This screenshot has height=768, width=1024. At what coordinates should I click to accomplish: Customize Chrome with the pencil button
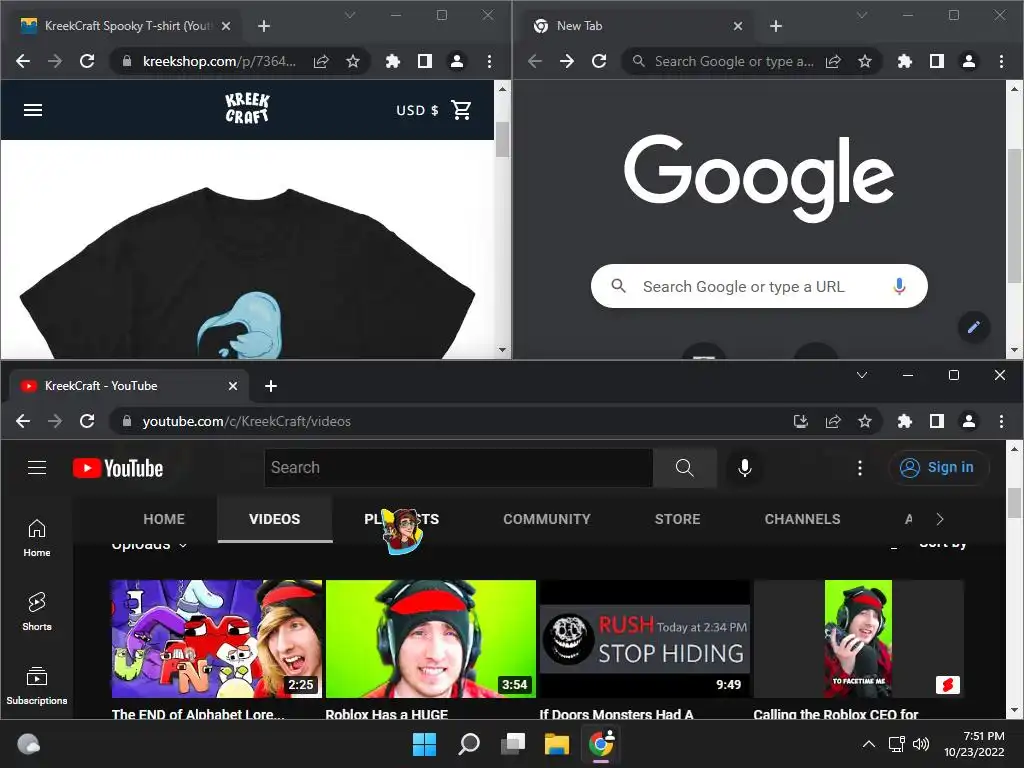tap(974, 327)
